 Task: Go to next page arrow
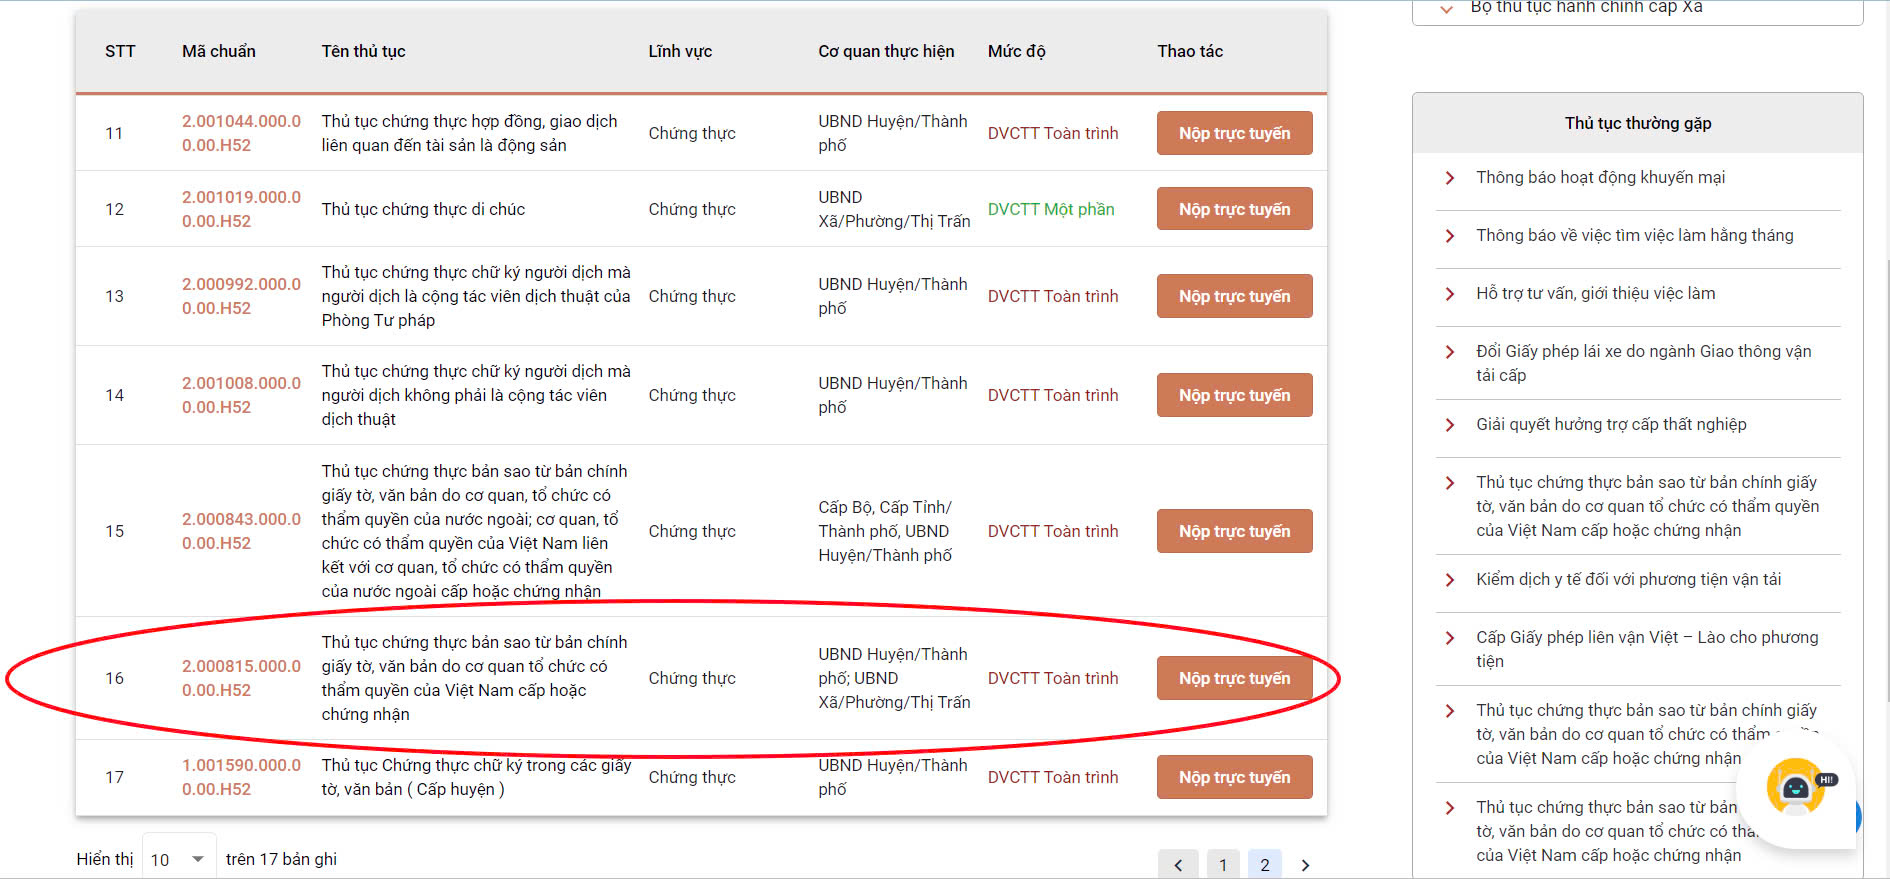point(1305,865)
